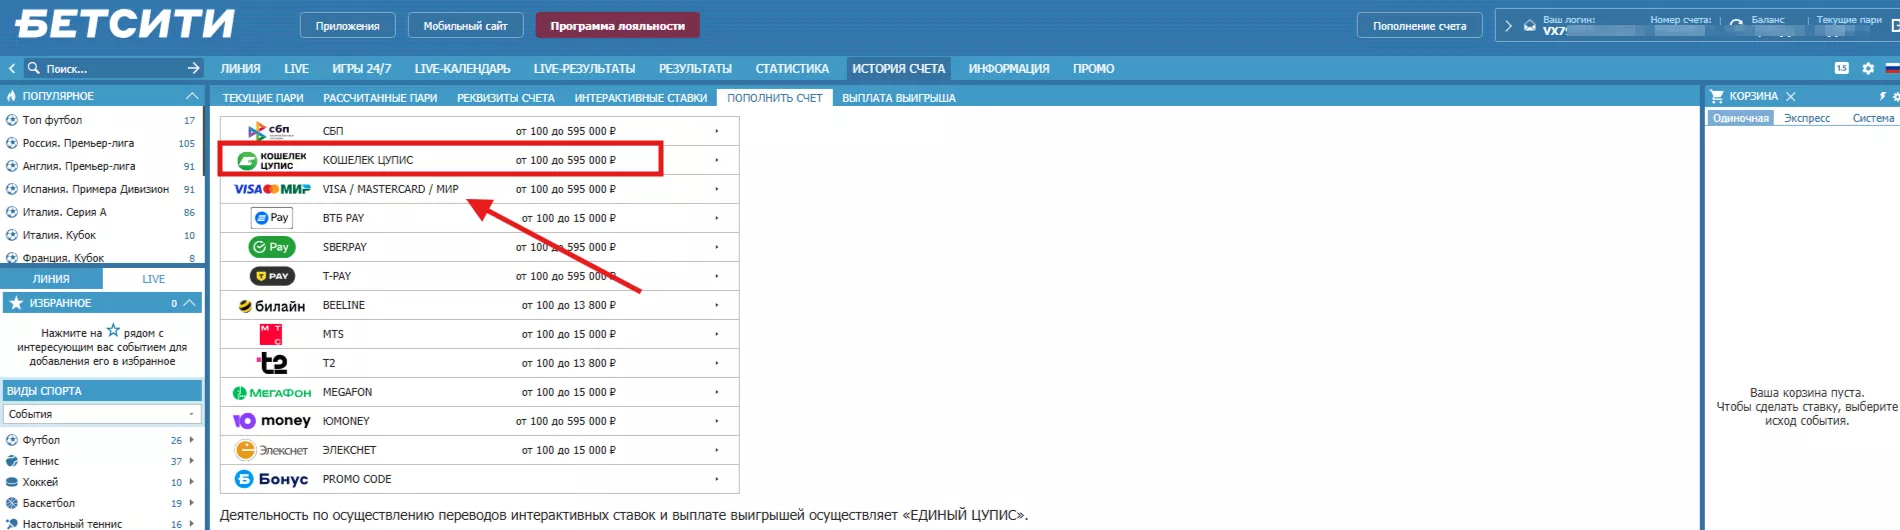
Task: Enable quick bet with the lightning icon
Action: pos(1882,96)
